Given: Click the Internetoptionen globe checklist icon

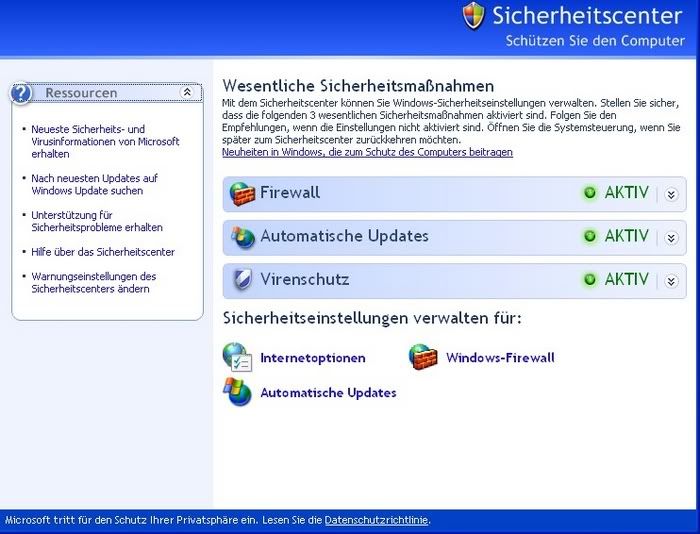Looking at the screenshot, I should (x=237, y=357).
